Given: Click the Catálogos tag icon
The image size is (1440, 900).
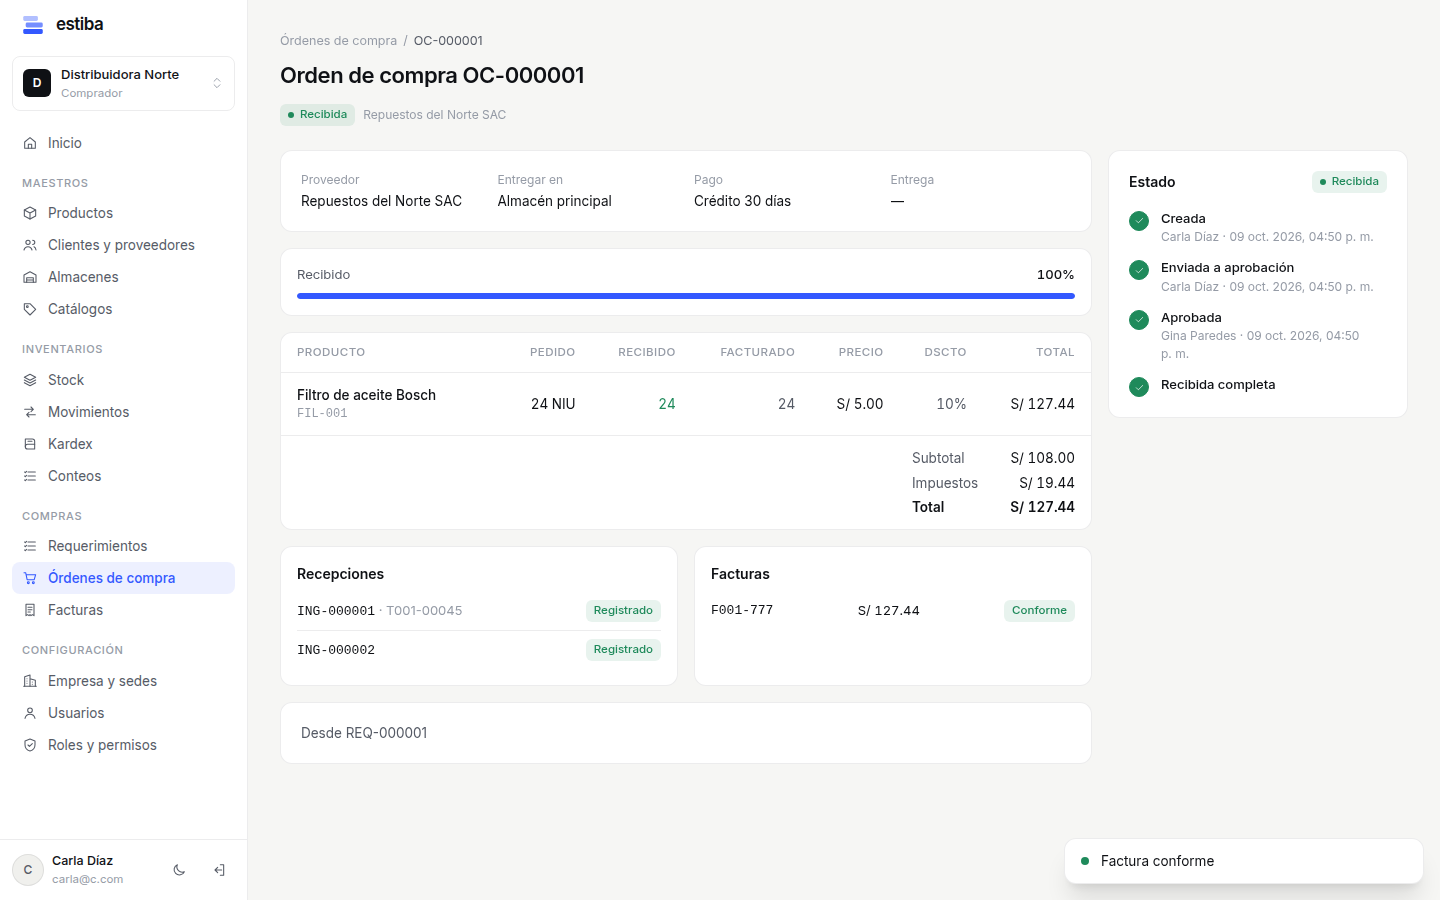Looking at the screenshot, I should [30, 309].
